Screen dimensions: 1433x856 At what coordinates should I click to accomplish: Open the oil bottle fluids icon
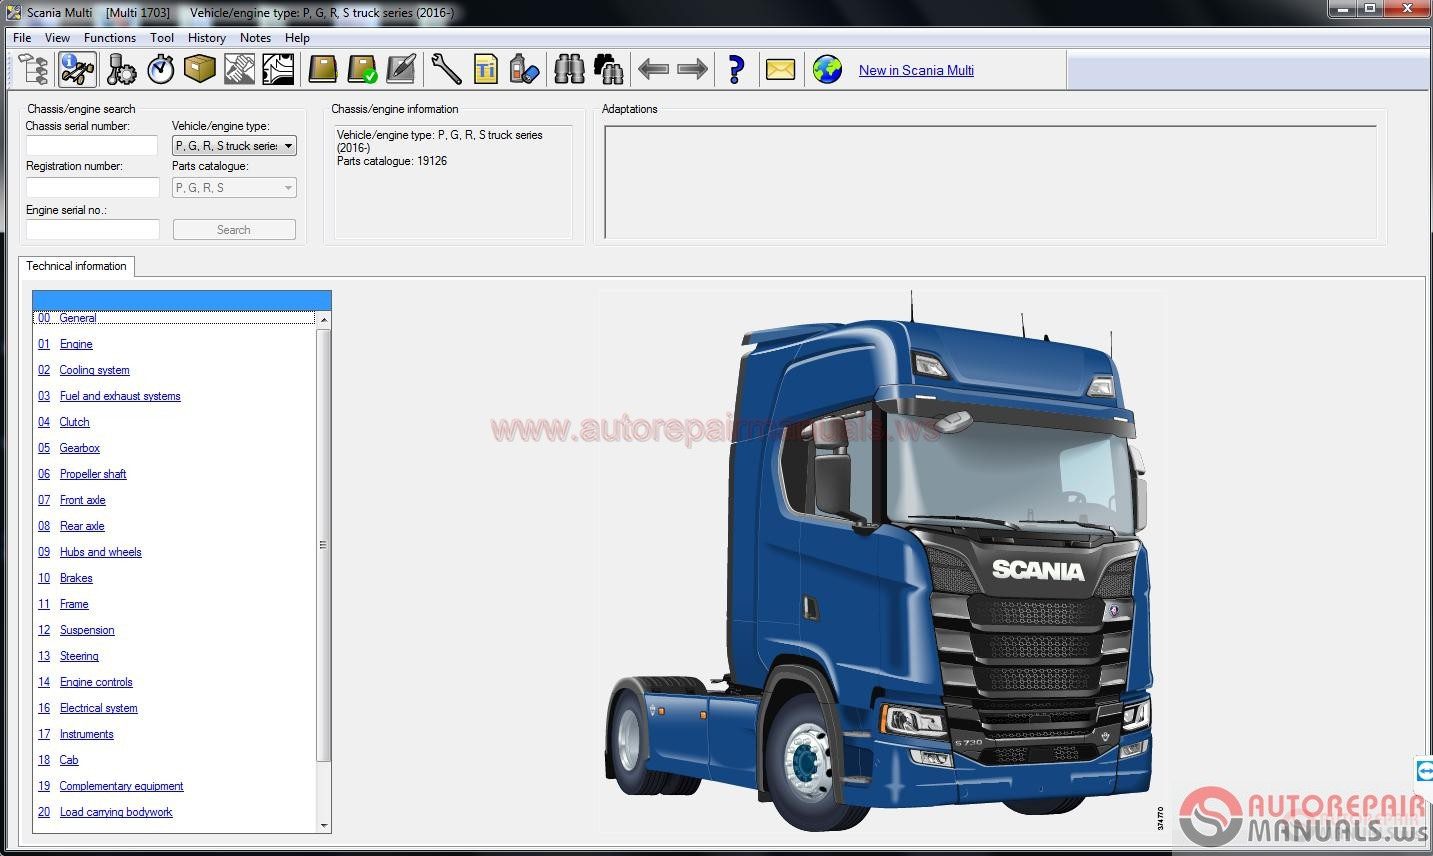pos(524,70)
